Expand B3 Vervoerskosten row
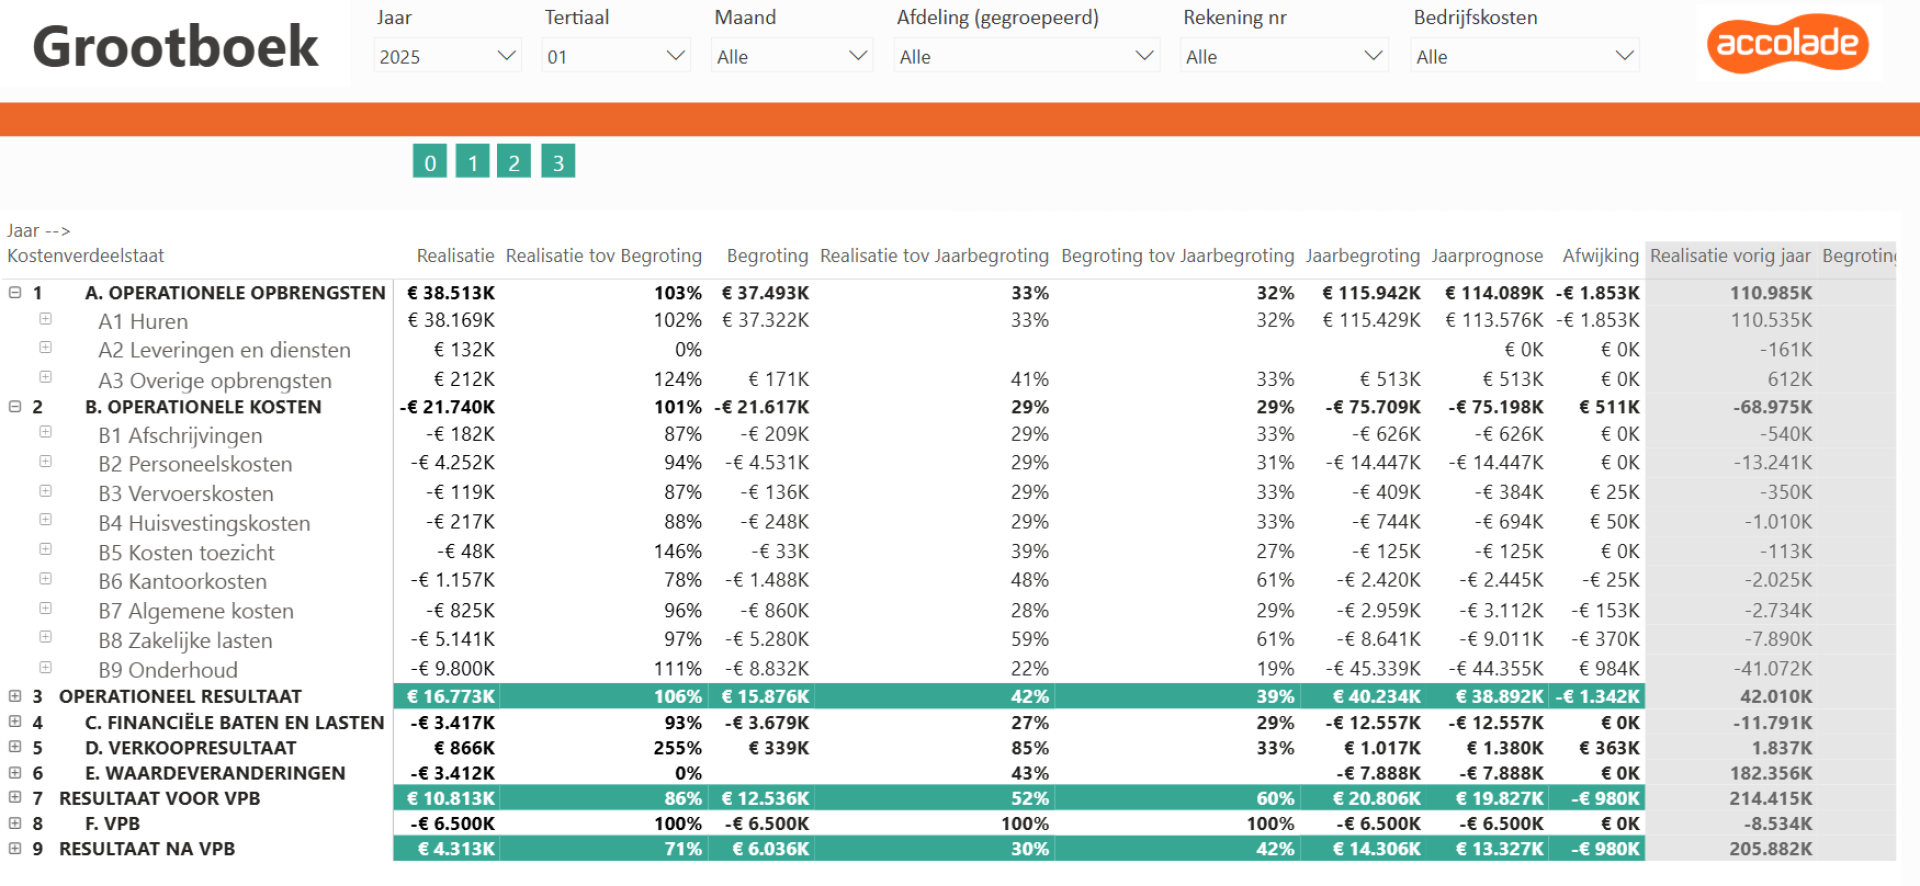 tap(45, 491)
